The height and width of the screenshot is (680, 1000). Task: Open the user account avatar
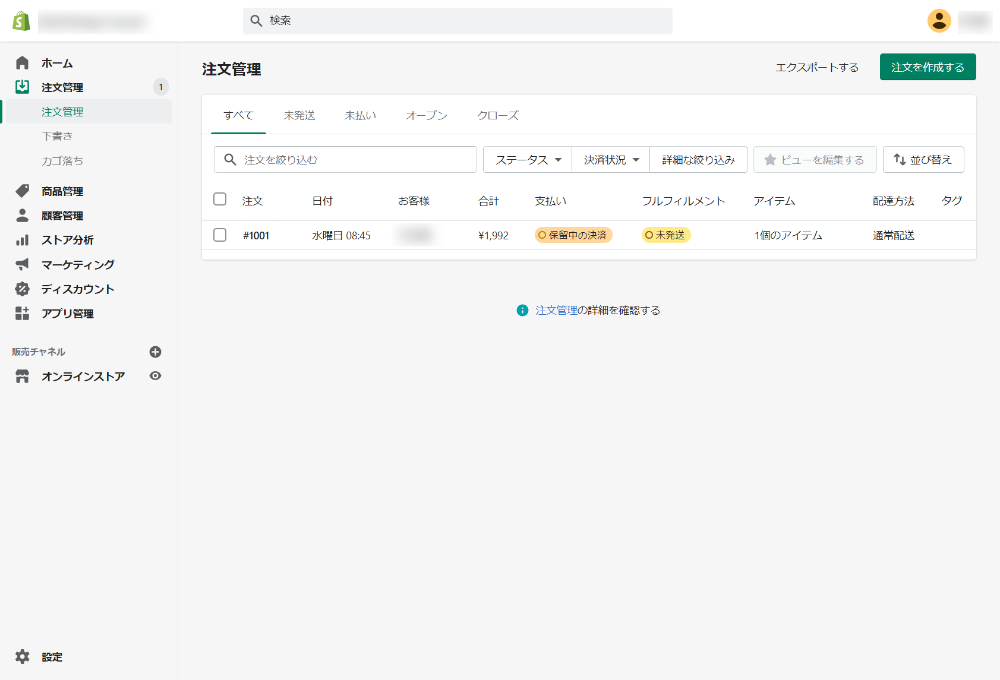coord(939,21)
